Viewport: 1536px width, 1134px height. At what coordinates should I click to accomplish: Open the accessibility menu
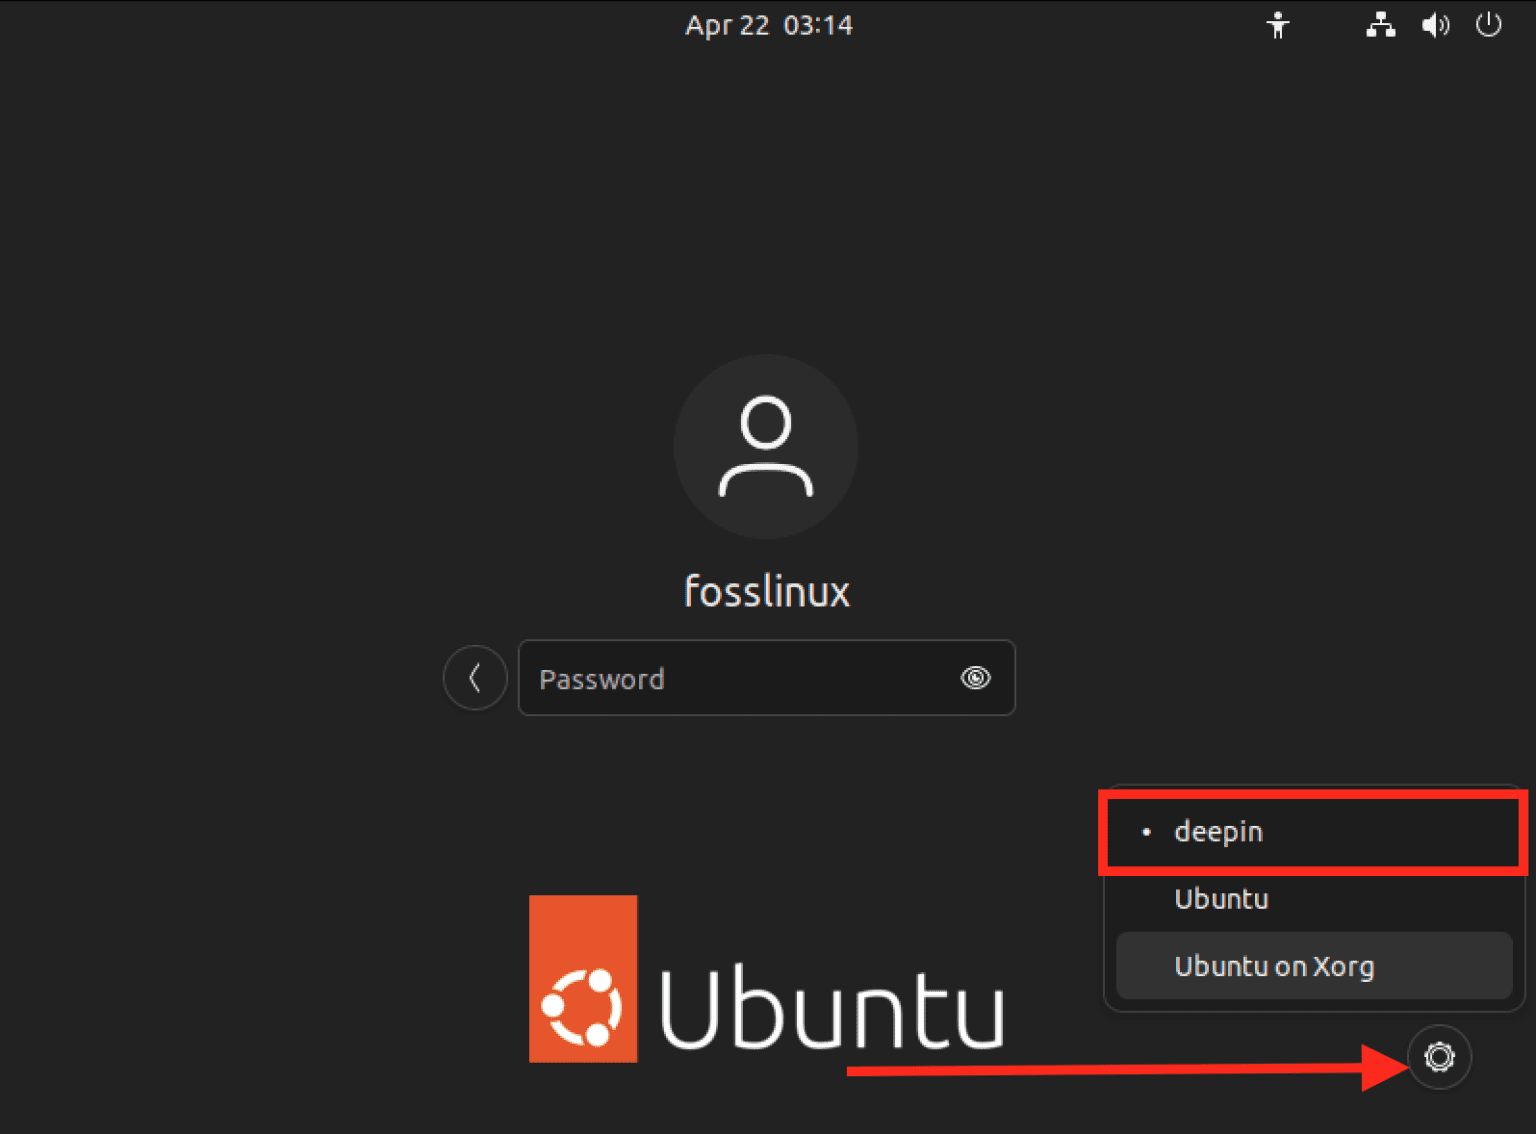[x=1278, y=25]
